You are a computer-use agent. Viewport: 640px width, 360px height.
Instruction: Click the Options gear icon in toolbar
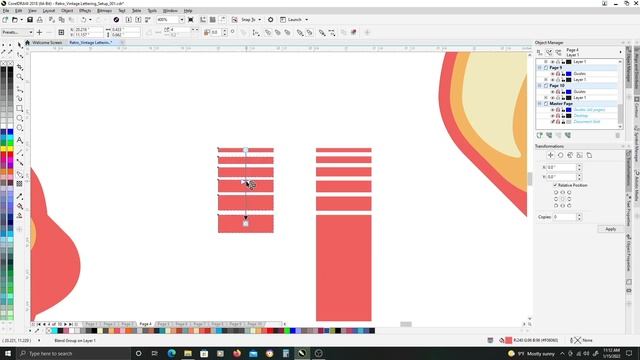pyautogui.click(x=270, y=20)
